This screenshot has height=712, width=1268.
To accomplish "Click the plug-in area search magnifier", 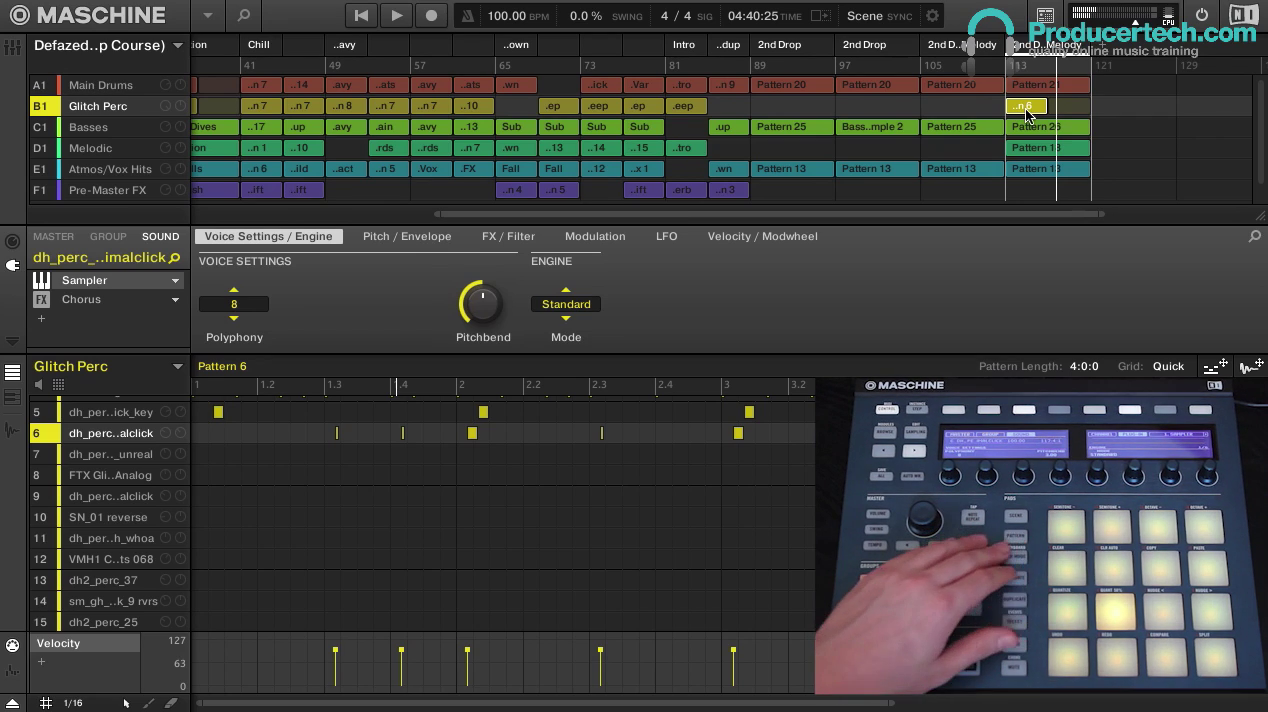I will pyautogui.click(x=1254, y=237).
